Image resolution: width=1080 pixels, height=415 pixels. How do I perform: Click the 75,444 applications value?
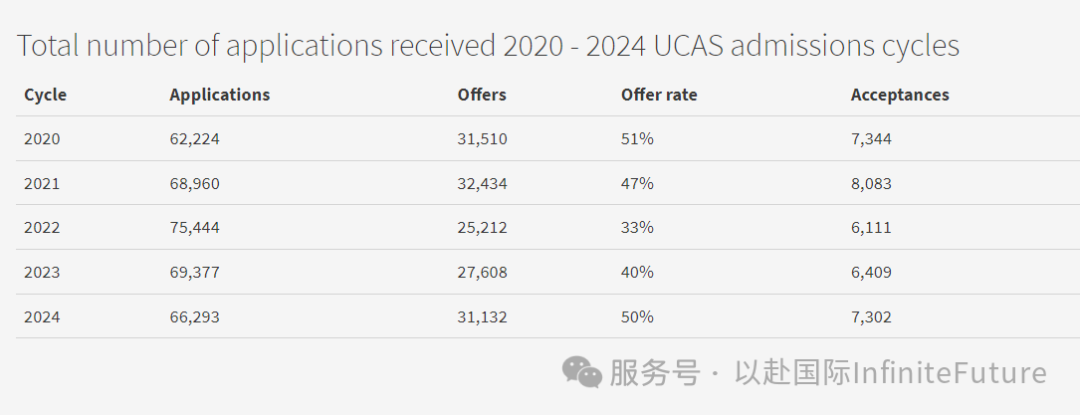tap(195, 228)
